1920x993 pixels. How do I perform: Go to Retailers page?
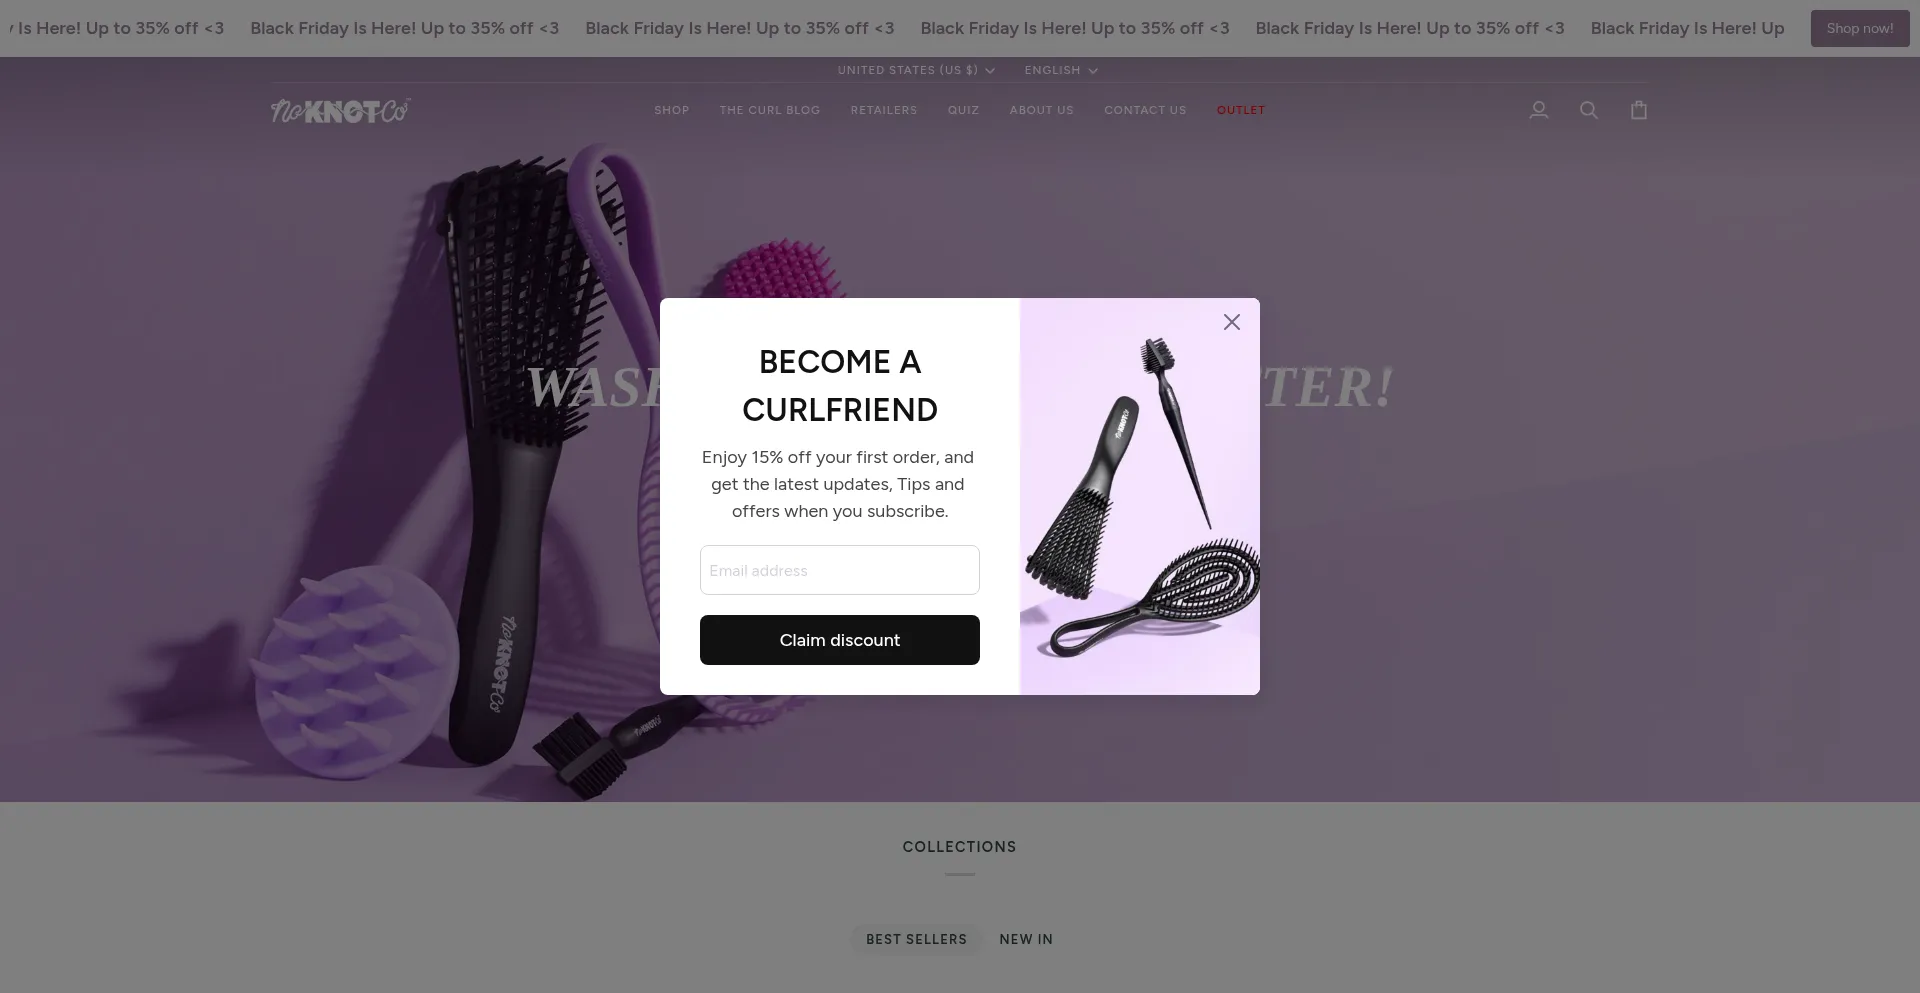pyautogui.click(x=884, y=110)
